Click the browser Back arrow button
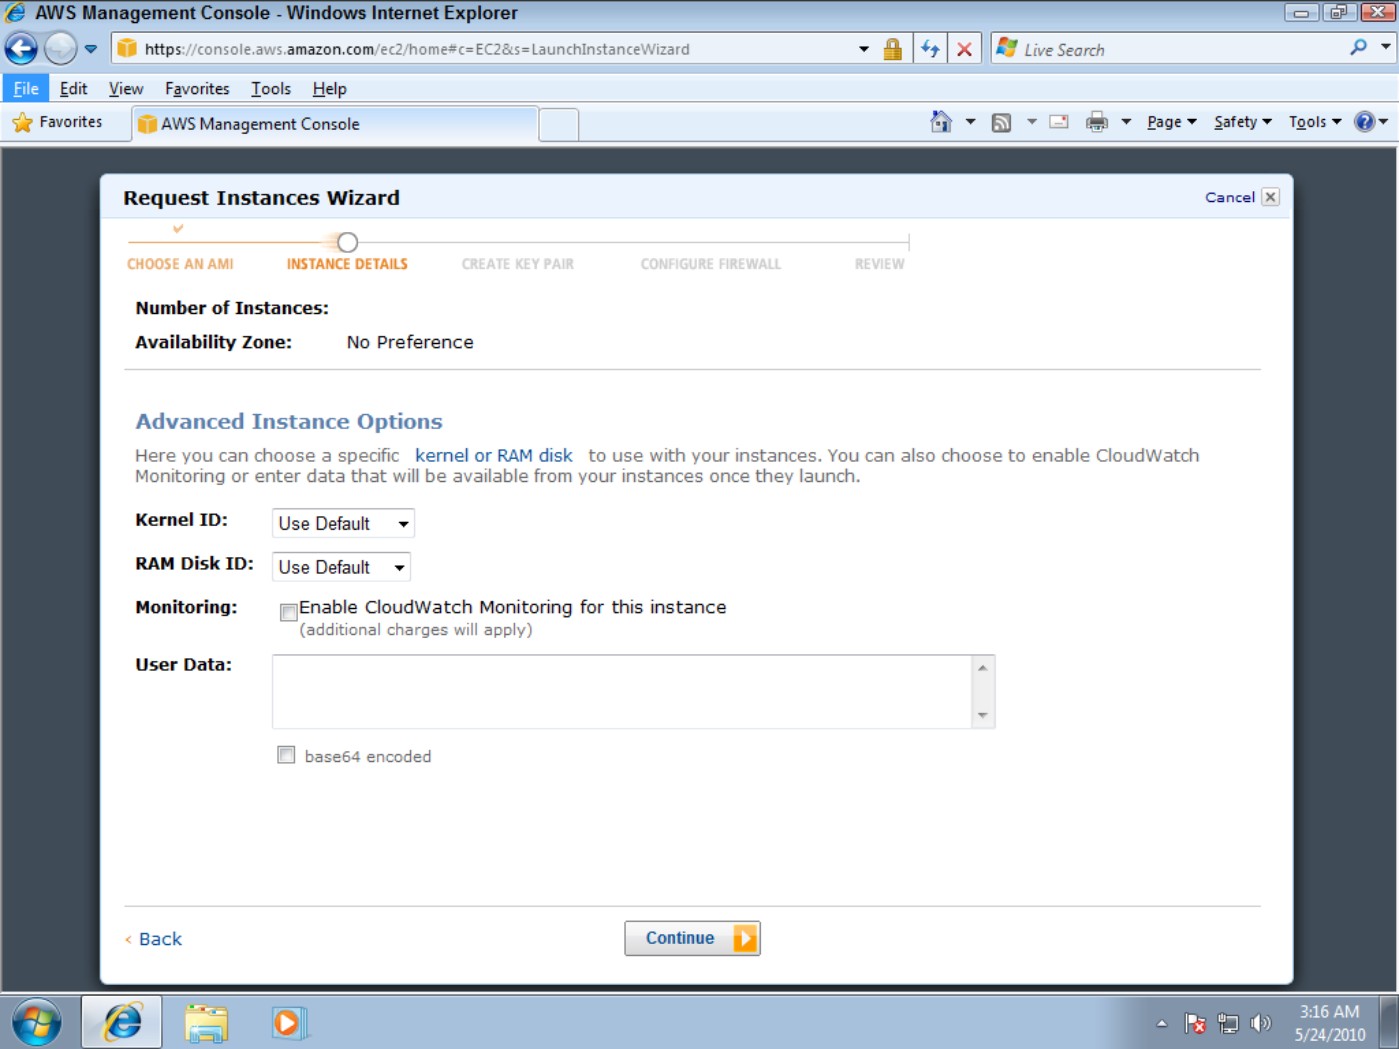The image size is (1399, 1049). [21, 48]
